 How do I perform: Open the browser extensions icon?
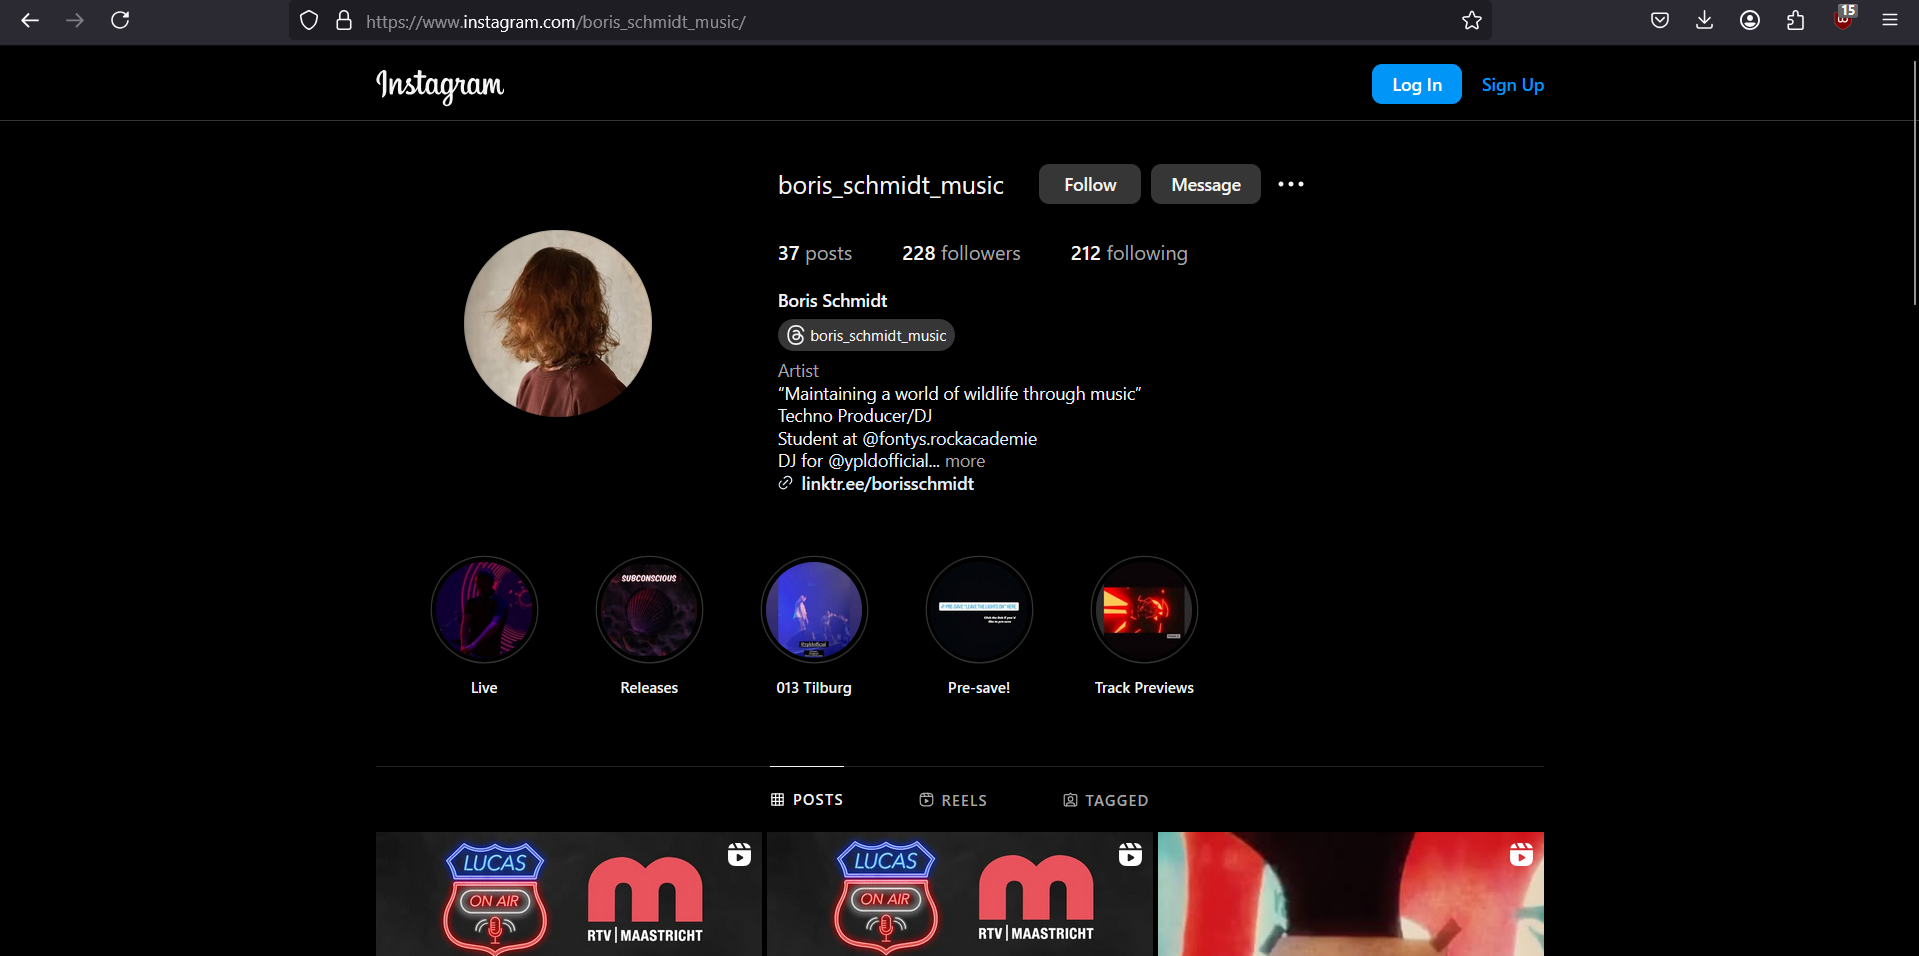tap(1795, 21)
